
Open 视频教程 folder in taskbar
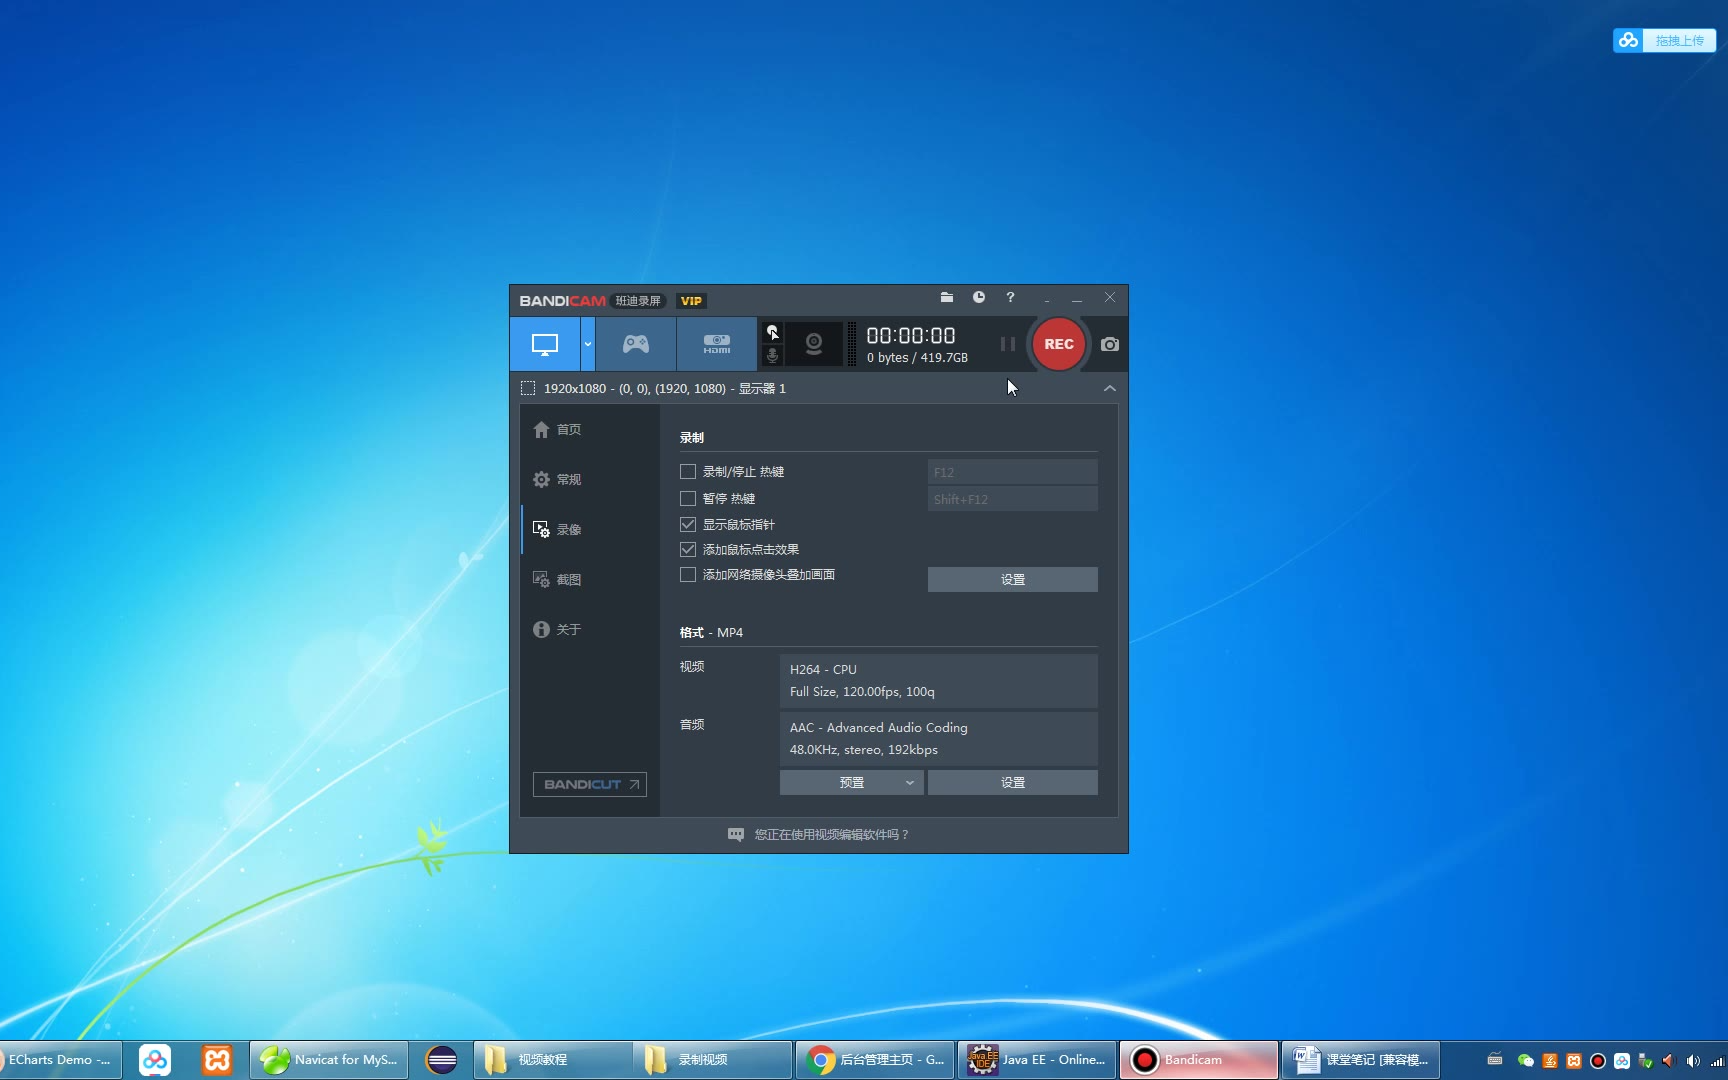[x=553, y=1060]
